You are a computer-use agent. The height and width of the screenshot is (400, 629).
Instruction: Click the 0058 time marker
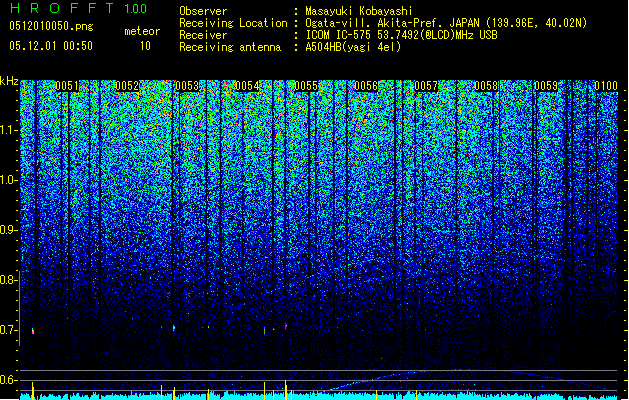coord(486,86)
